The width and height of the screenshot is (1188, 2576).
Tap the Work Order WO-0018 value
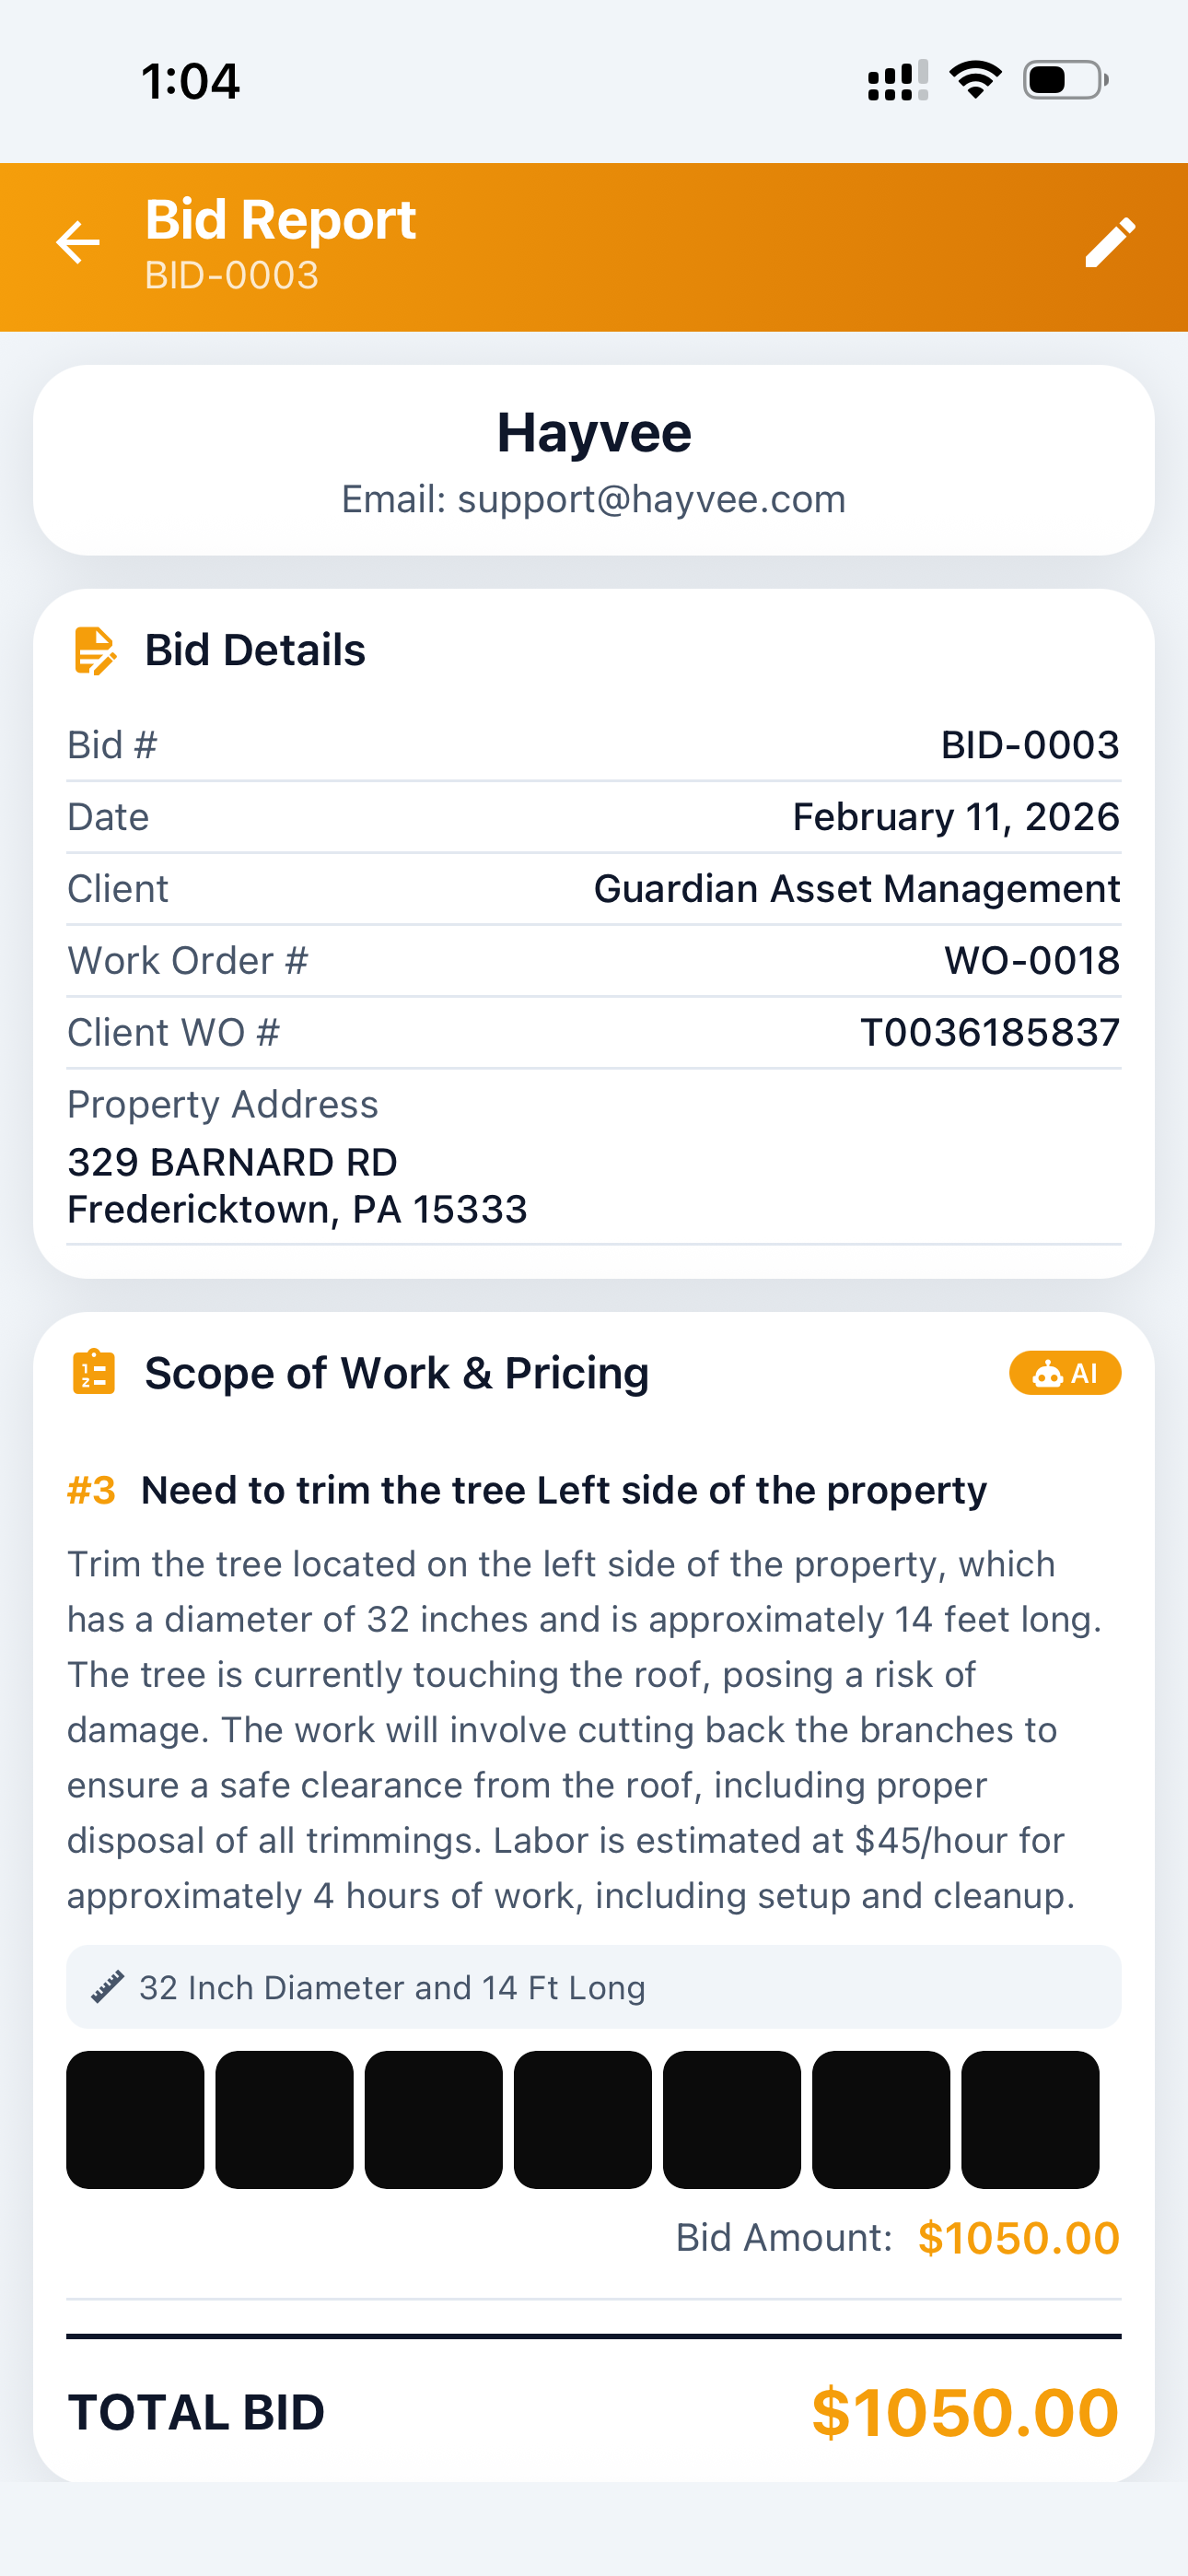point(1031,960)
